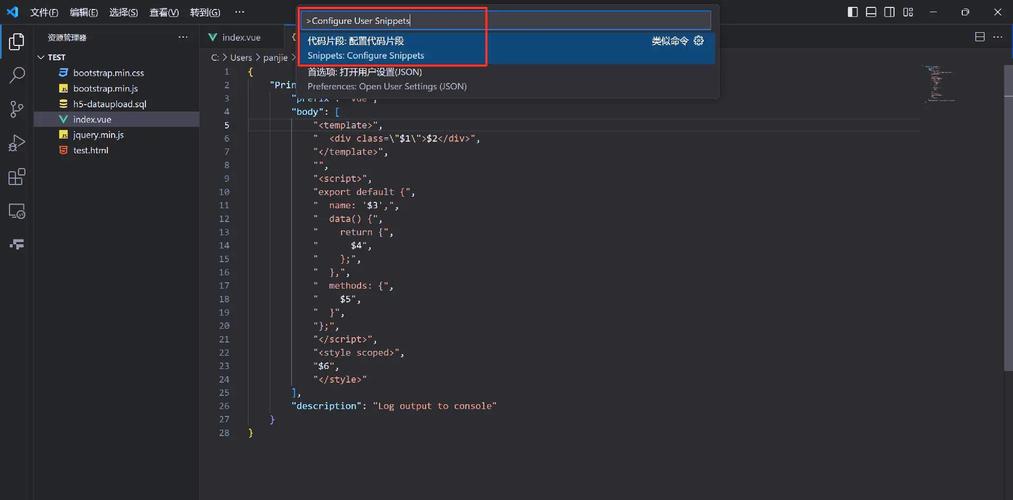Click the Users breadcrumb segment
Viewport: 1013px width, 500px height.
click(x=241, y=57)
